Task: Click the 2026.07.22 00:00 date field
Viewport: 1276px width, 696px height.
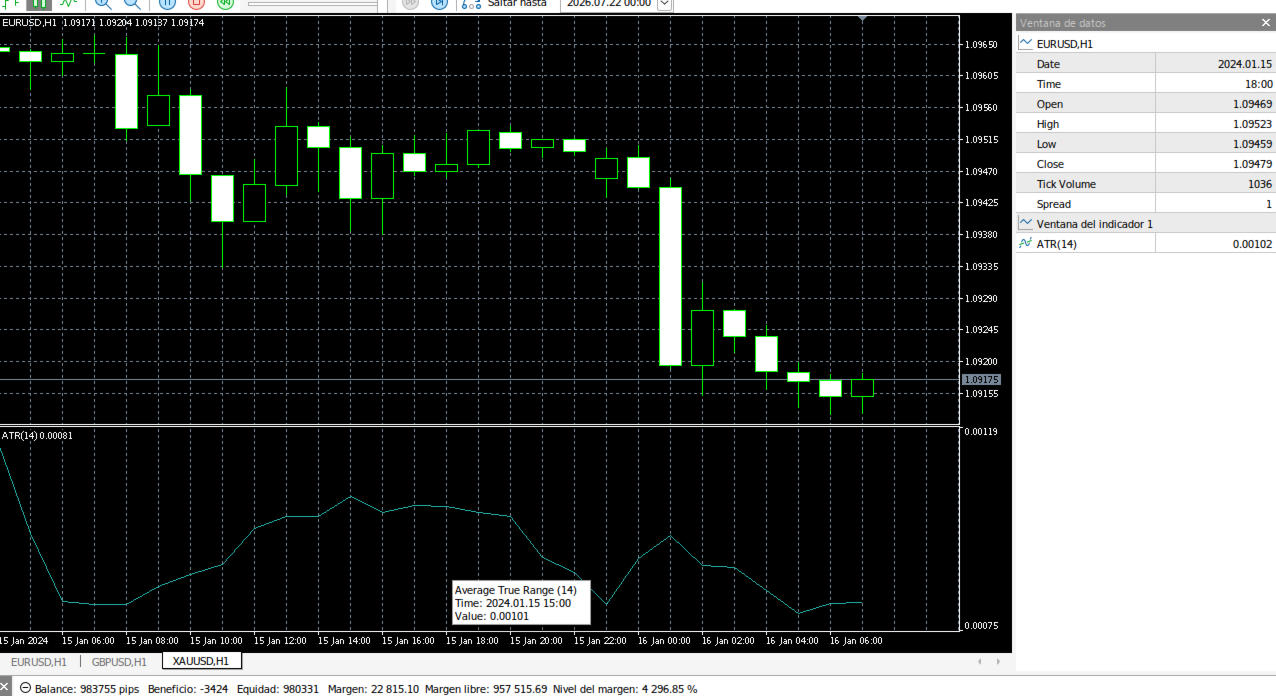Action: 609,3
